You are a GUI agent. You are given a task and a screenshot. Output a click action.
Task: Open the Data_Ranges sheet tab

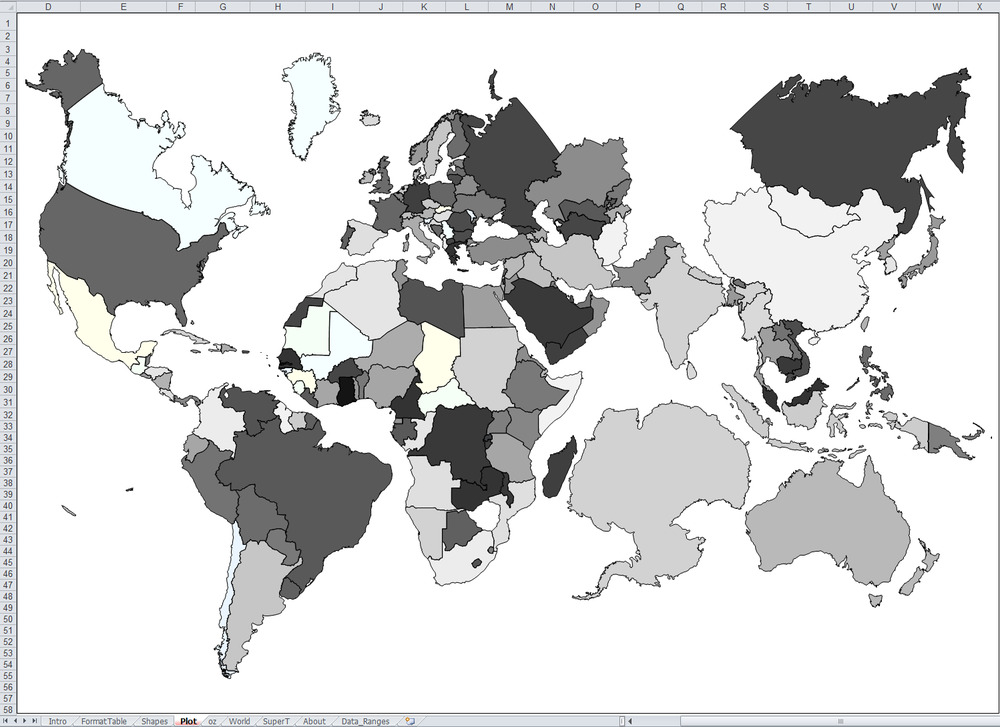click(365, 721)
